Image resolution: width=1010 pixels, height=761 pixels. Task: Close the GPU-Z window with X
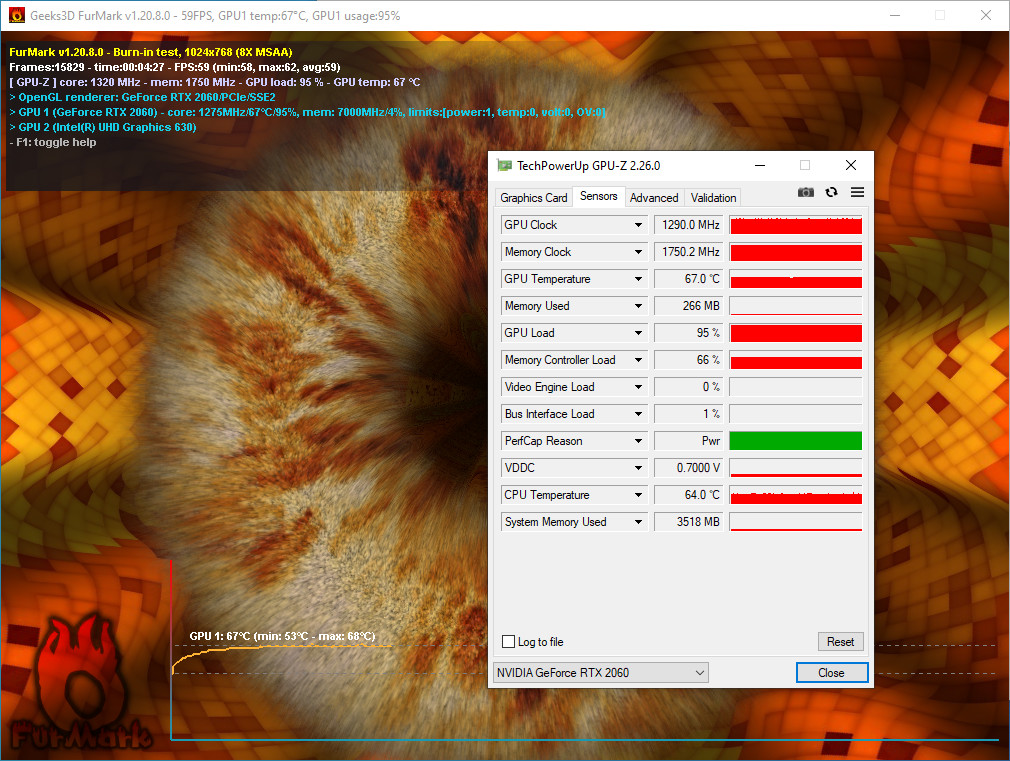pyautogui.click(x=851, y=166)
